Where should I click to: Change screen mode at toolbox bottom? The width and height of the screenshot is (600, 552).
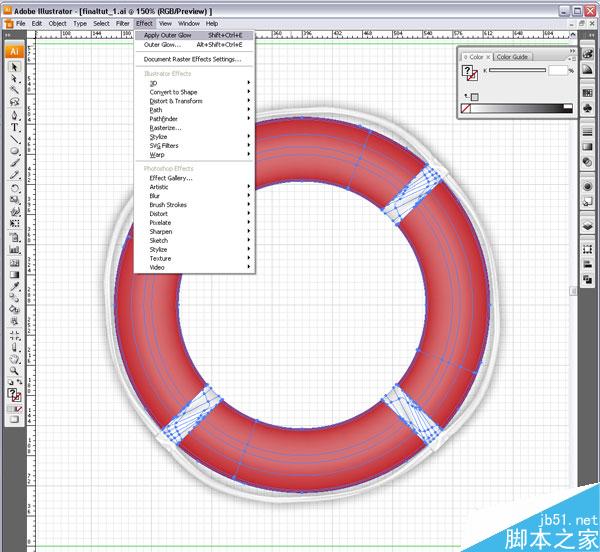14,419
